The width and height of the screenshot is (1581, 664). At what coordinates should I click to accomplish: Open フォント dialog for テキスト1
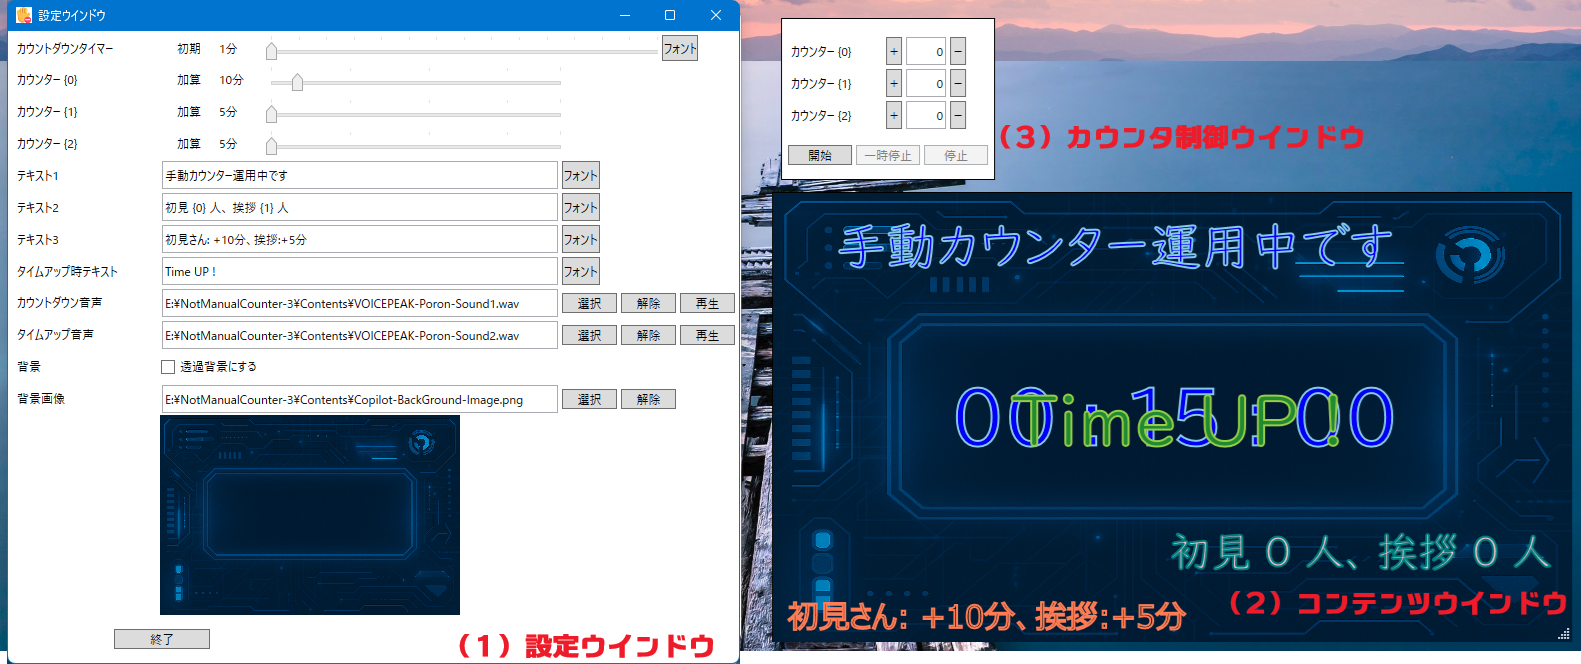(580, 175)
